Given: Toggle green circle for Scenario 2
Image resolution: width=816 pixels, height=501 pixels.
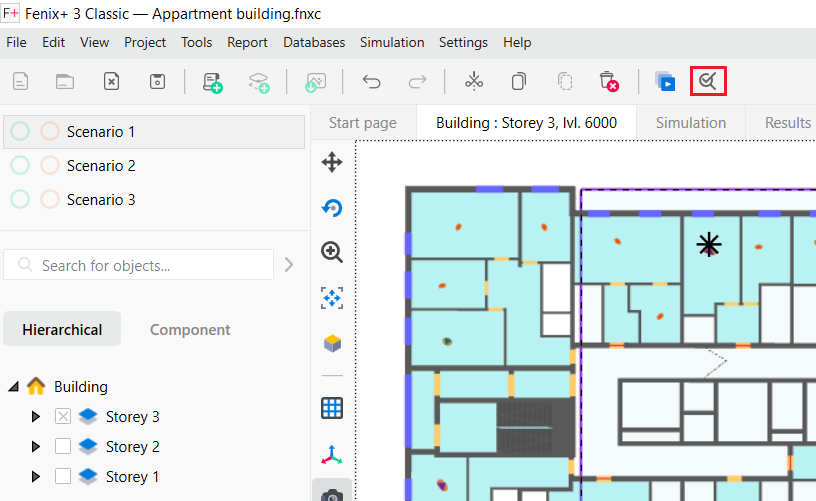Looking at the screenshot, I should 20,165.
